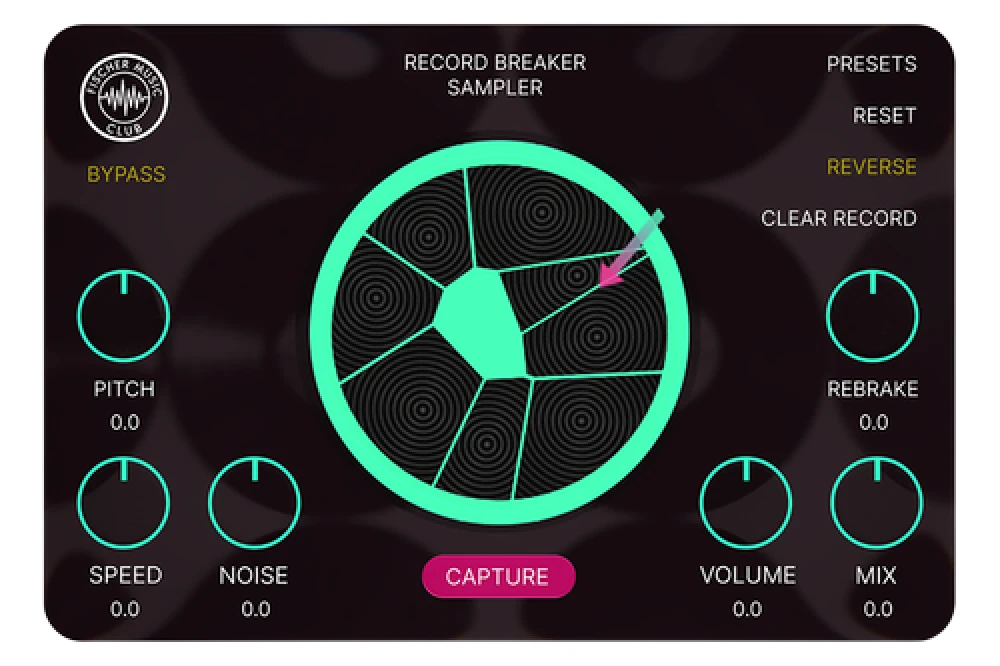The width and height of the screenshot is (1000, 666).
Task: Click the NOISE label
Action: (254, 575)
